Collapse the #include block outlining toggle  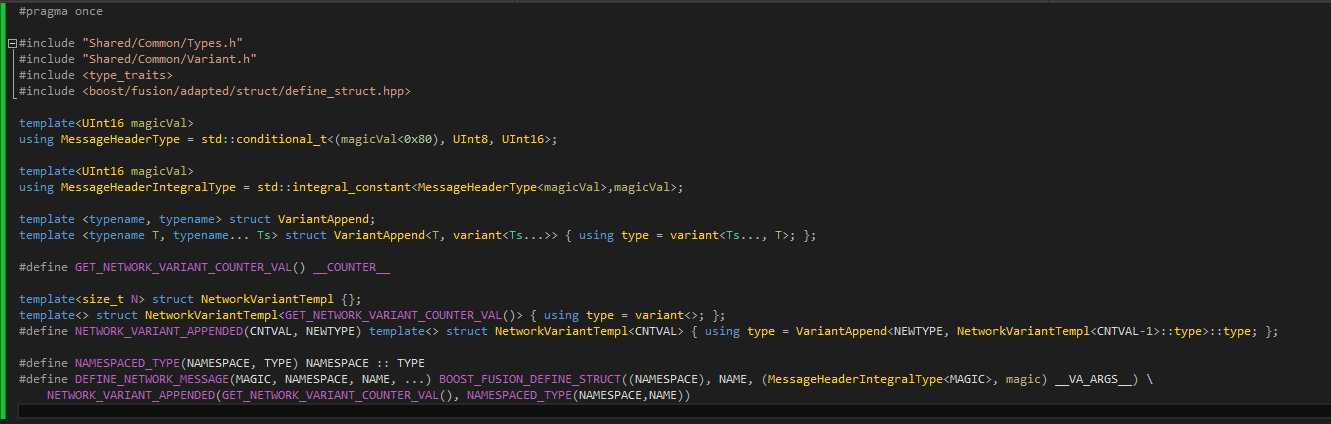(x=11, y=43)
